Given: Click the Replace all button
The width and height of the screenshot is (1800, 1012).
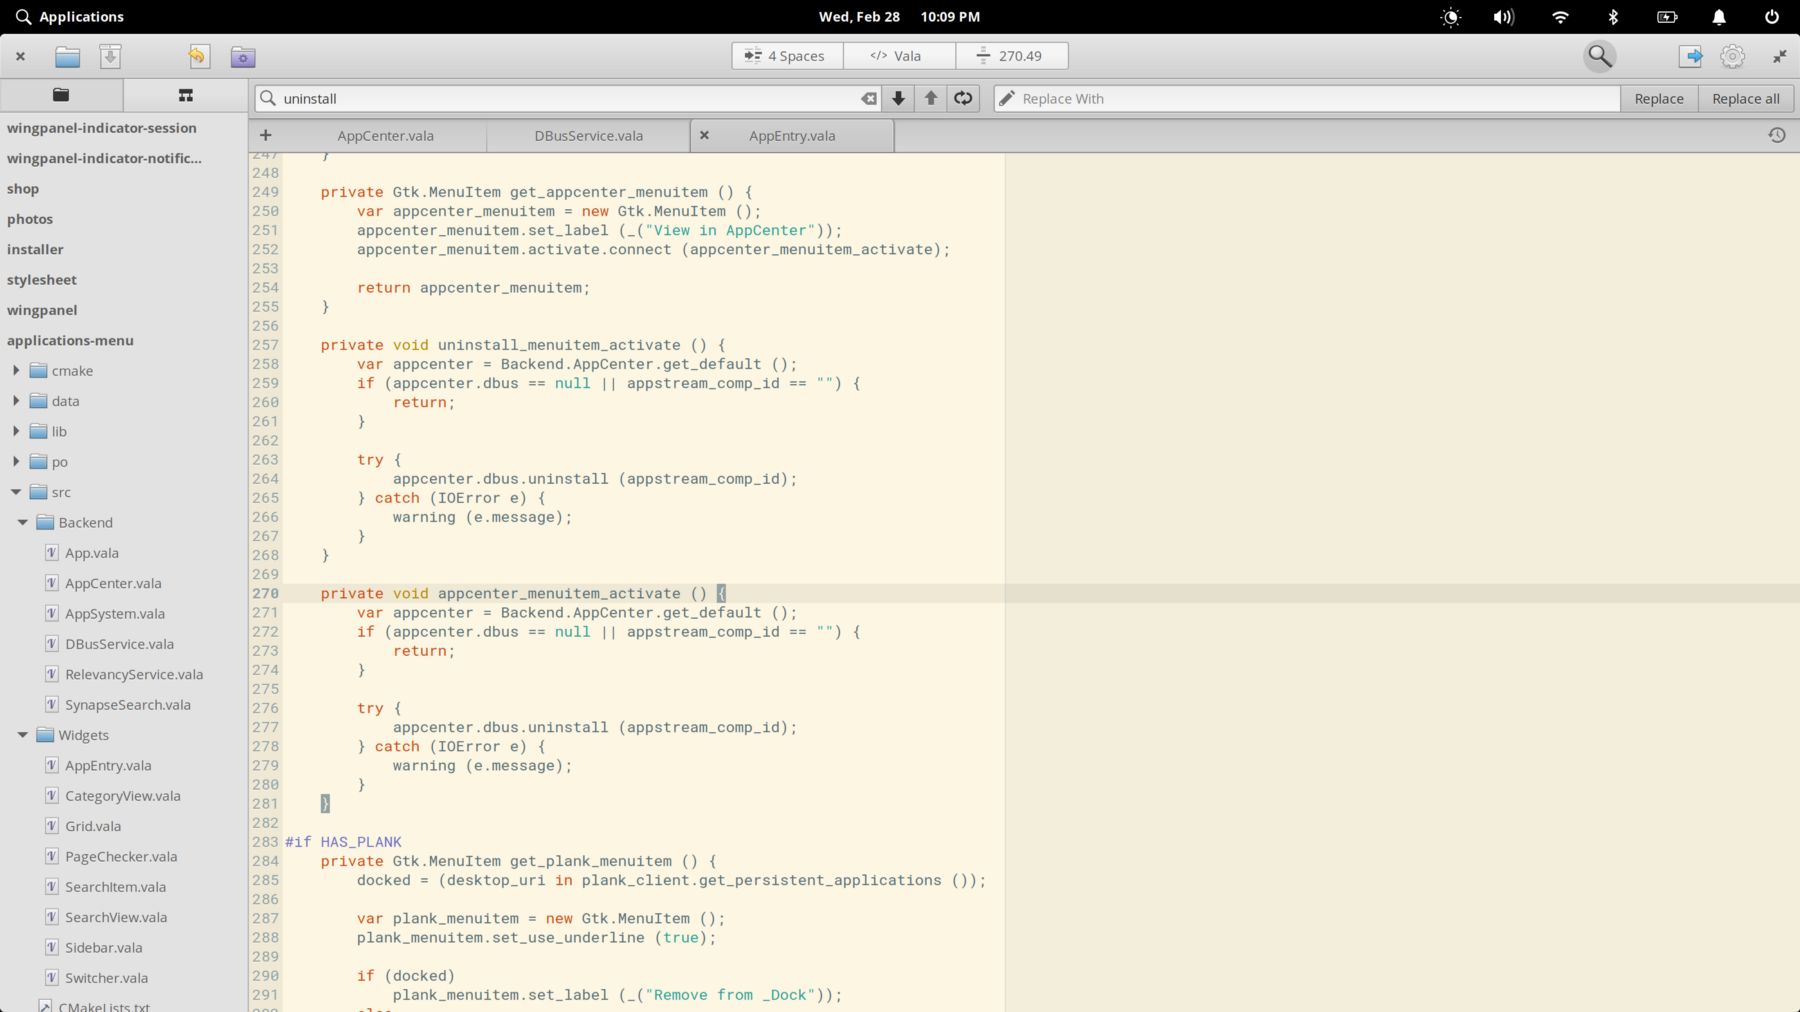Looking at the screenshot, I should coord(1746,98).
